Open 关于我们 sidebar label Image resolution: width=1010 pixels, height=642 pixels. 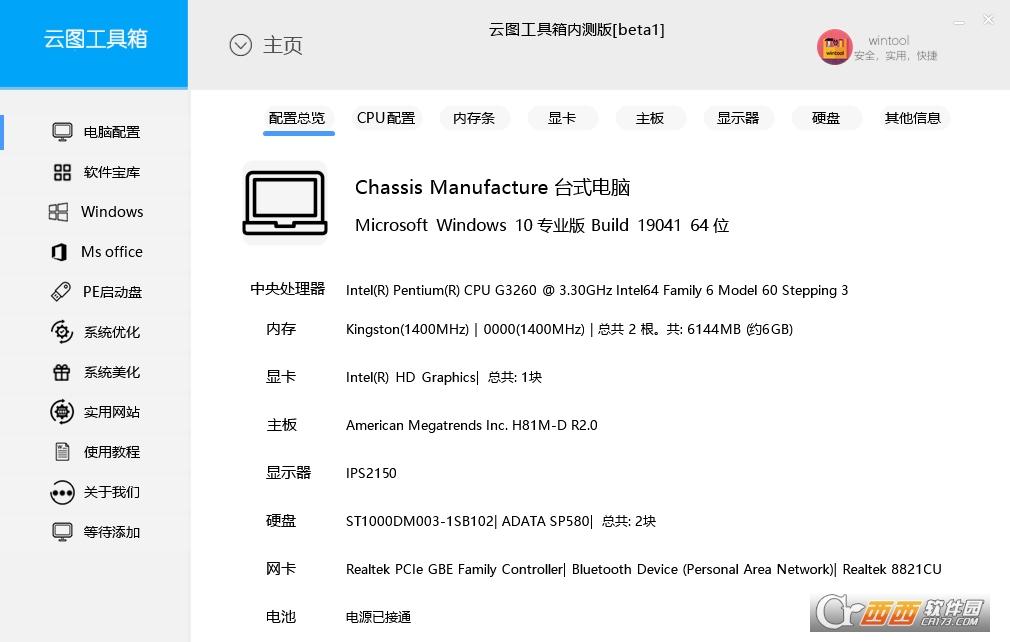coord(112,493)
